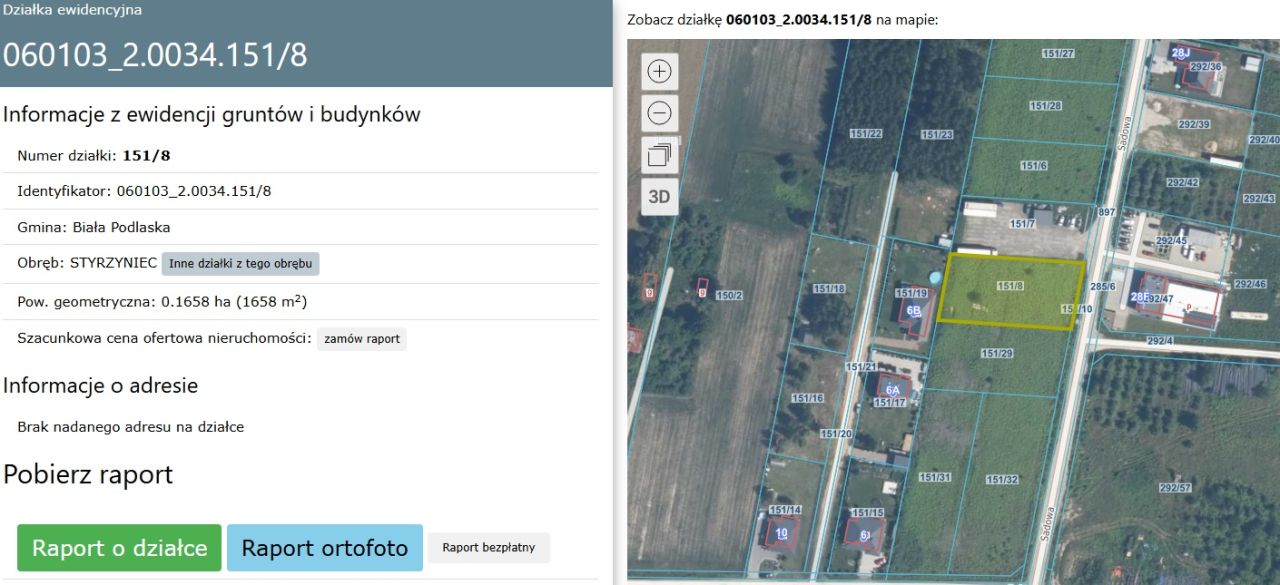Click the zoom in icon on the map
1280x585 pixels.
coord(658,71)
